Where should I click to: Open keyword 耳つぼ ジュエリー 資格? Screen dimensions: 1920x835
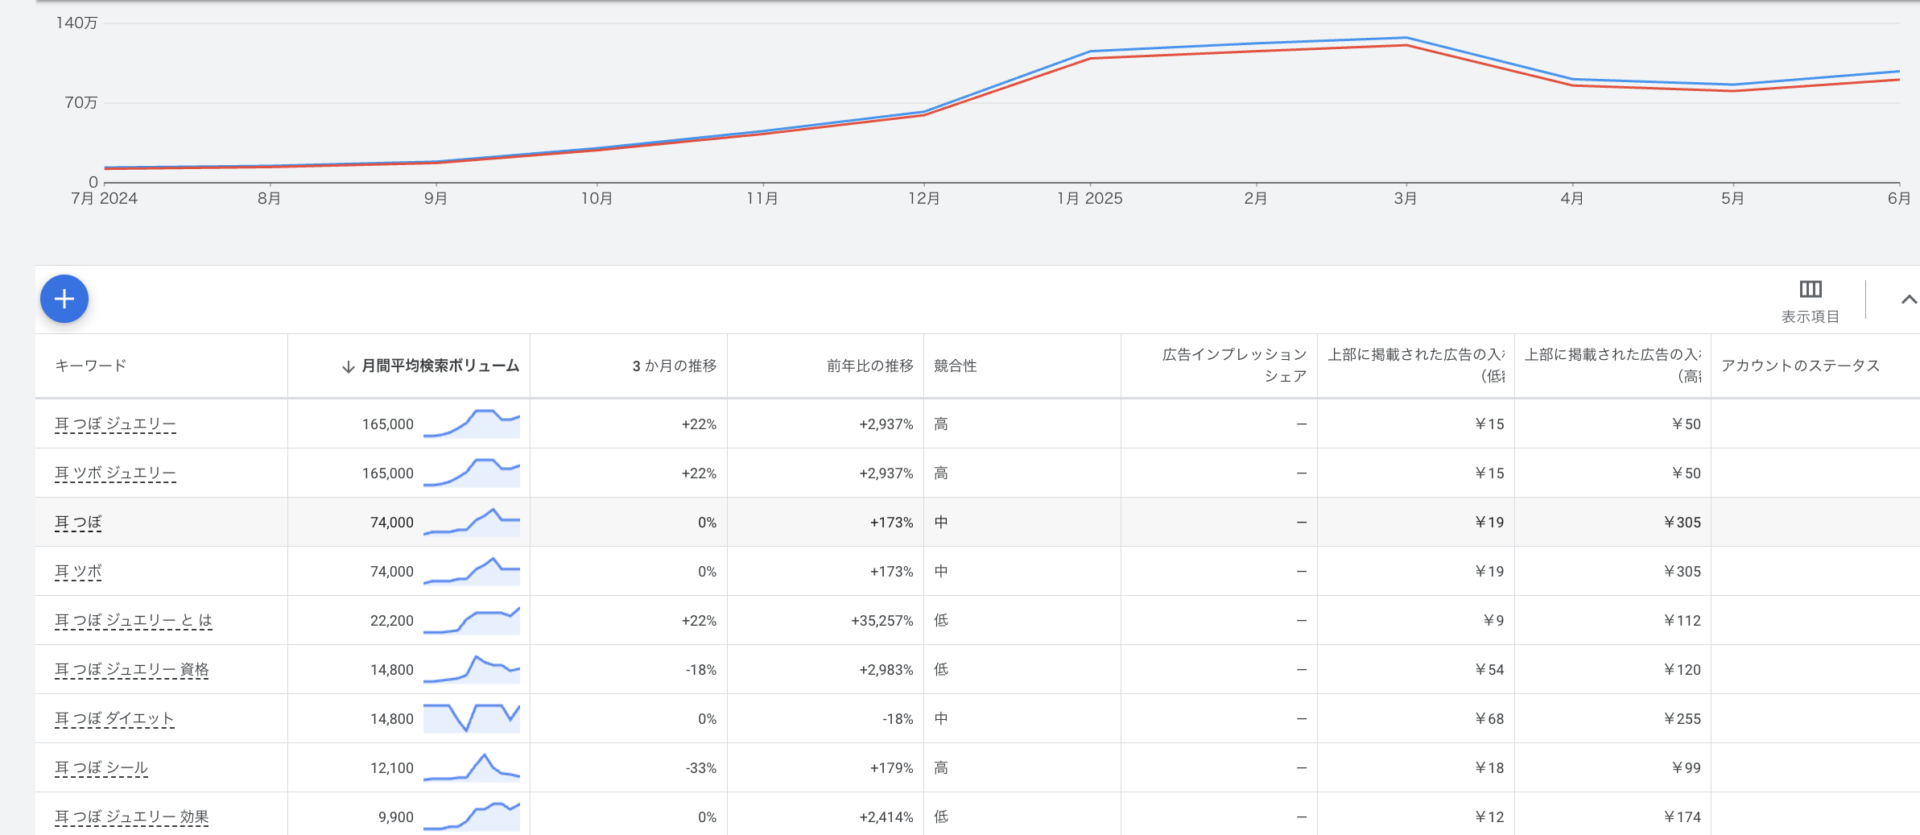click(x=131, y=670)
